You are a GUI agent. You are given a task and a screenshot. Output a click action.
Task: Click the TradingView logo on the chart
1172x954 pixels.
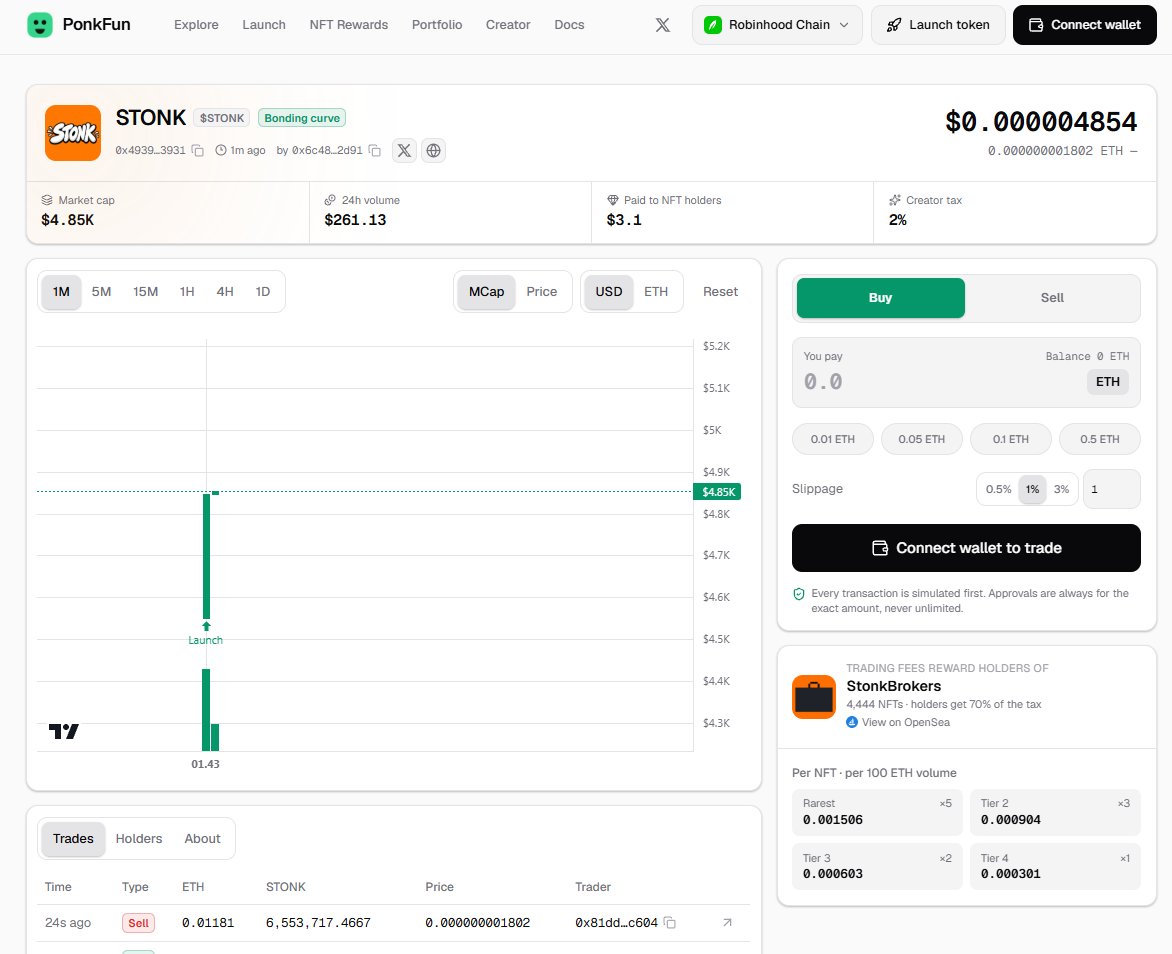click(x=64, y=731)
